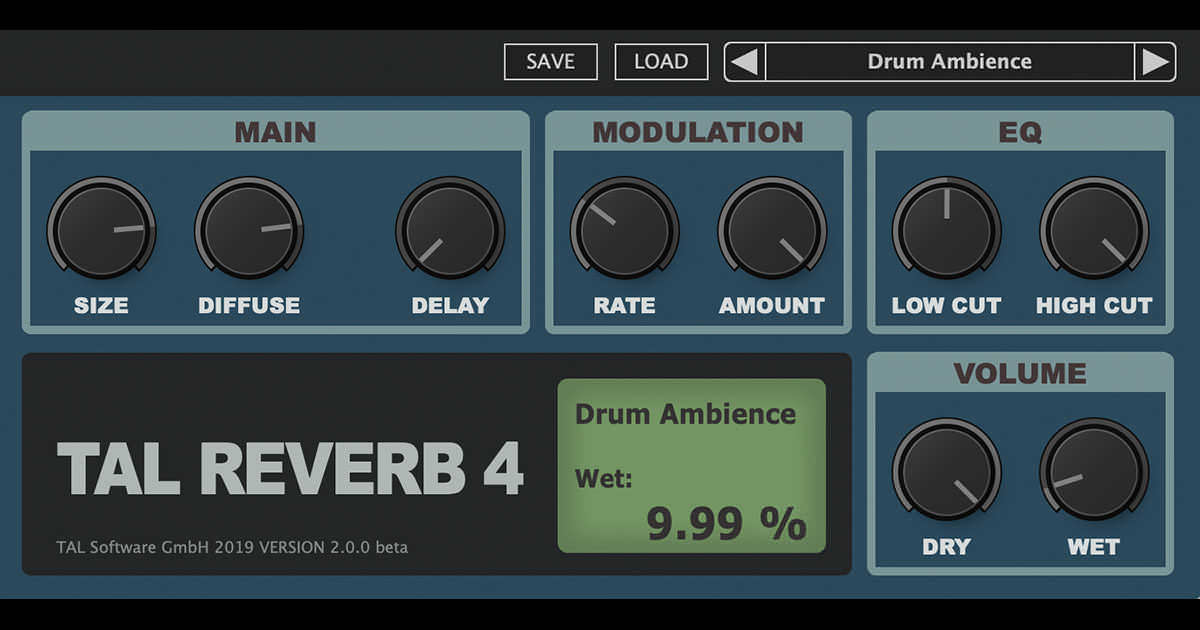Click the HIGH CUT knob
Screen dimensions: 1200x630
point(1094,229)
